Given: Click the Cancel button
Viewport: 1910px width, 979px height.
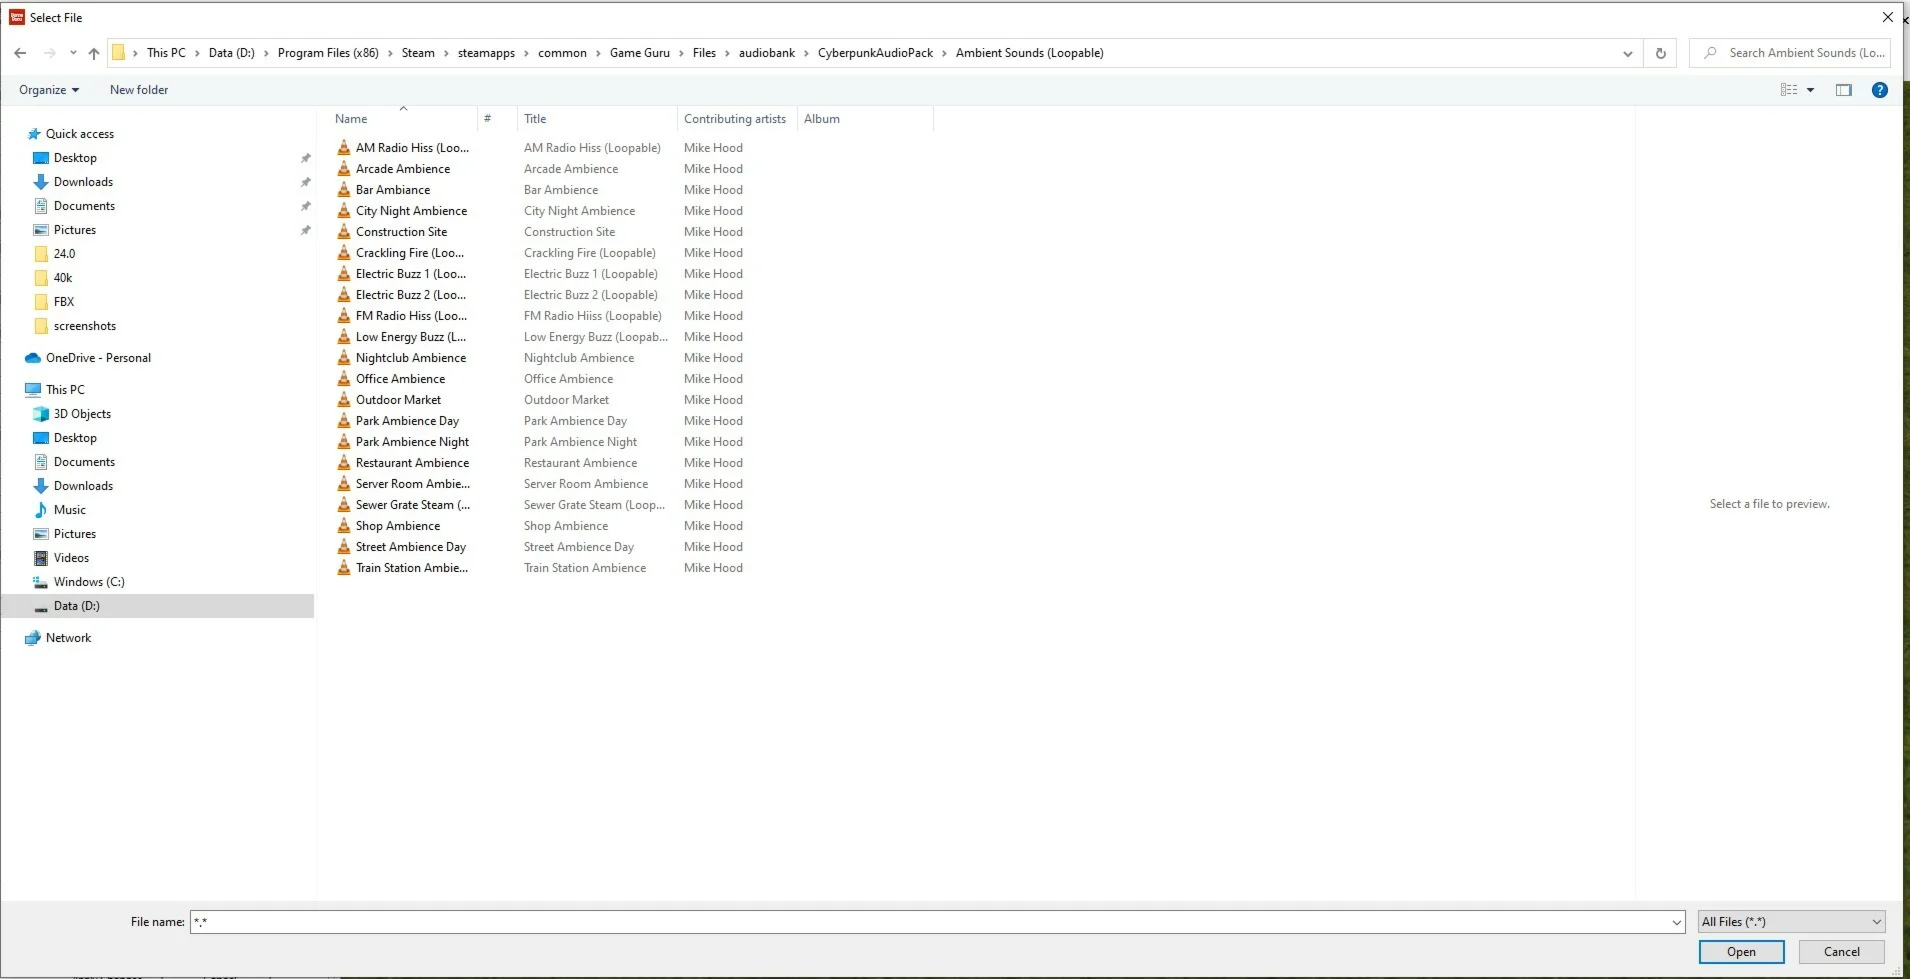Looking at the screenshot, I should point(1842,952).
